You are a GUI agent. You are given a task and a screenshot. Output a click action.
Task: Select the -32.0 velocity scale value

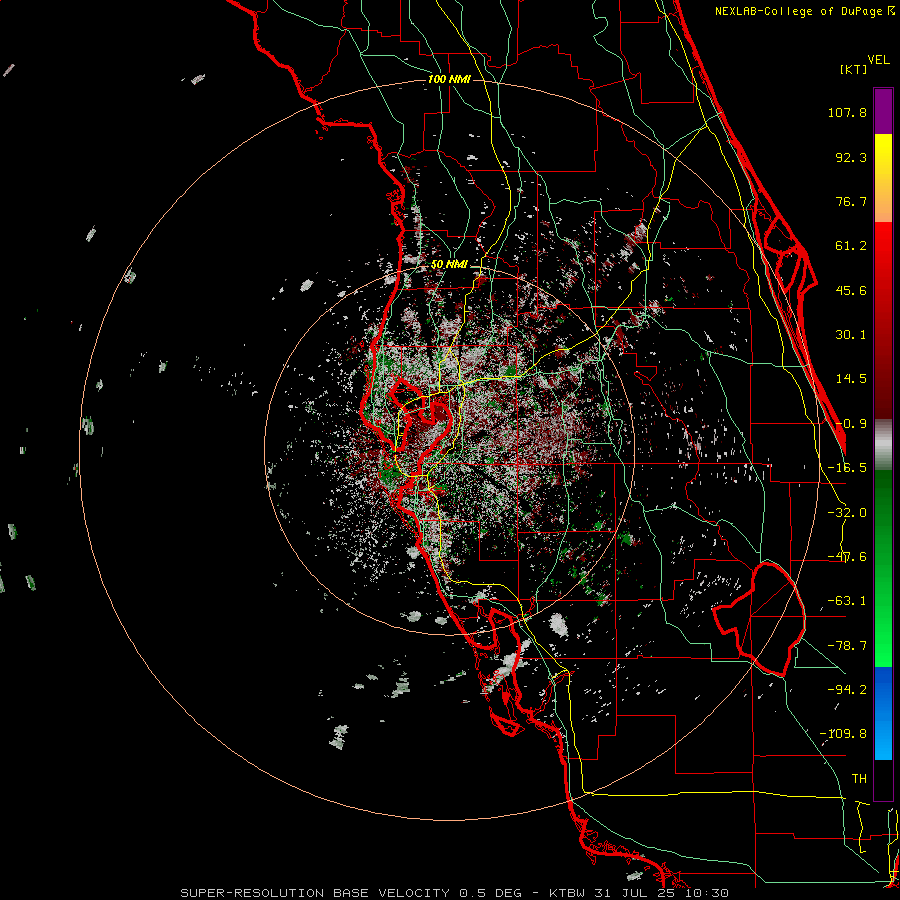pyautogui.click(x=847, y=513)
